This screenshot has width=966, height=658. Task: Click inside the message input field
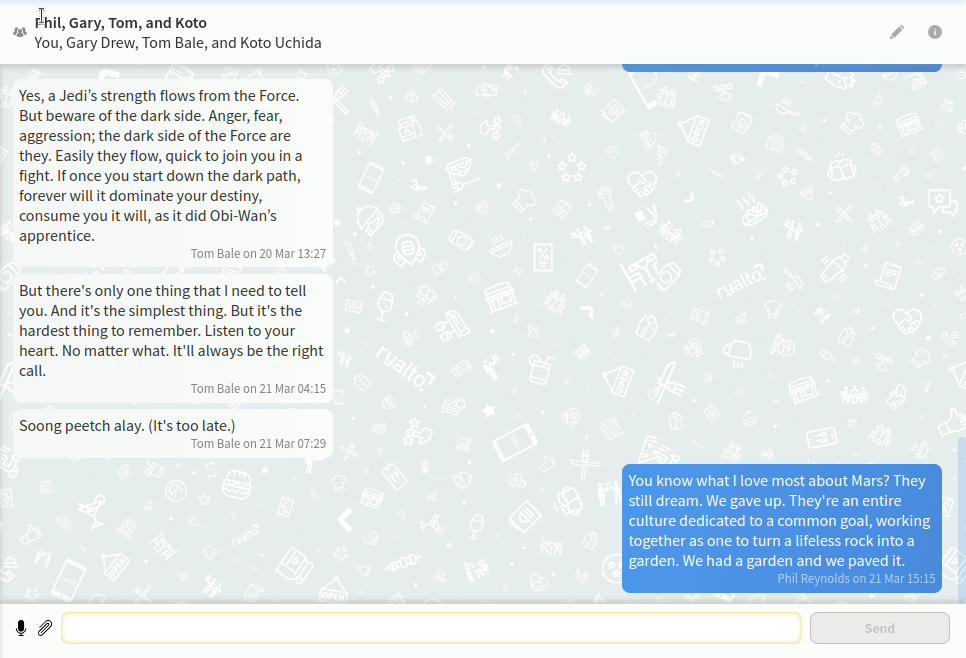[x=430, y=627]
